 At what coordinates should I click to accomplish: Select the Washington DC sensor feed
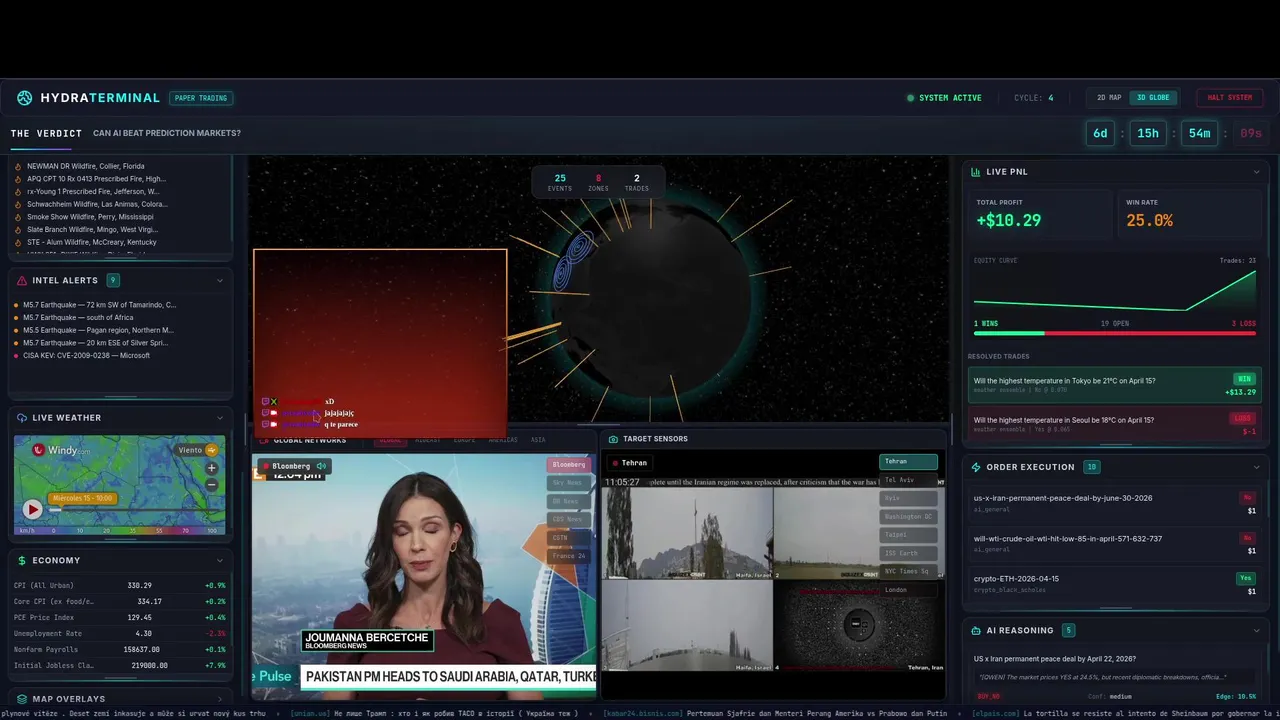pyautogui.click(x=909, y=517)
